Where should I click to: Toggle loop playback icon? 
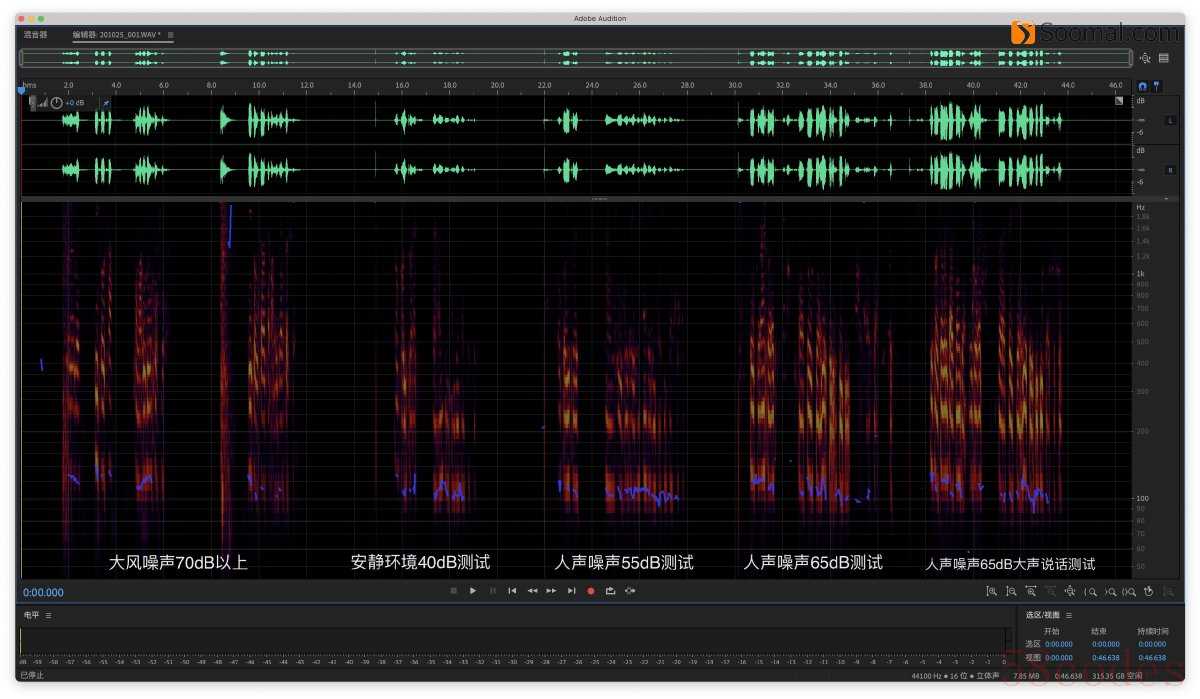610,591
